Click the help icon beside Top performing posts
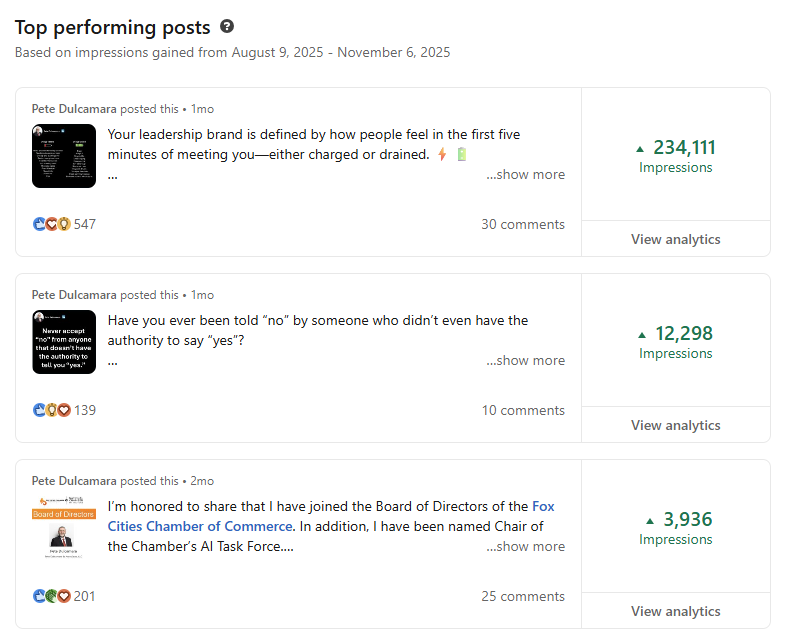Viewport: 789px width, 638px height. (x=227, y=27)
